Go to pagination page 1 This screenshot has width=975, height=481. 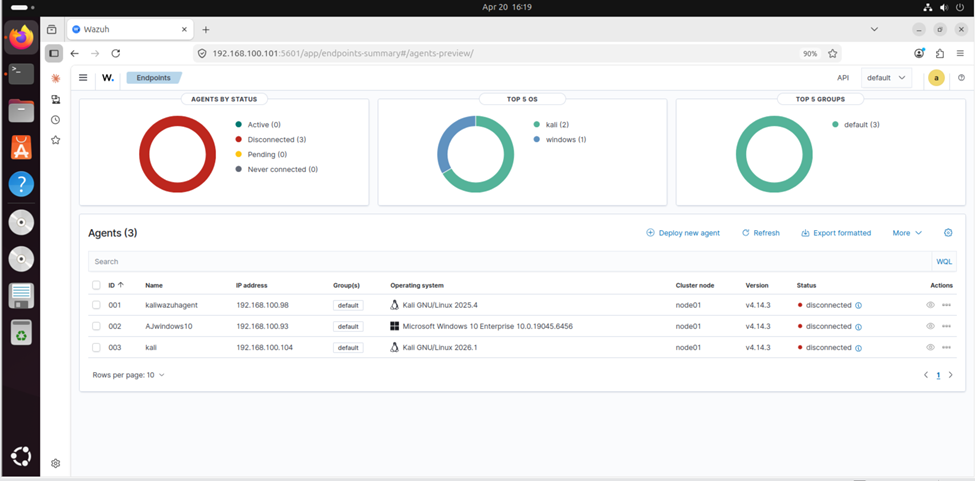(938, 375)
